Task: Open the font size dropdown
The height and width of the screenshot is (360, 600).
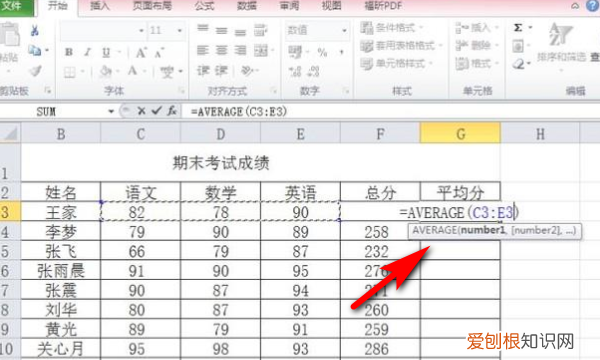Action: (x=179, y=30)
